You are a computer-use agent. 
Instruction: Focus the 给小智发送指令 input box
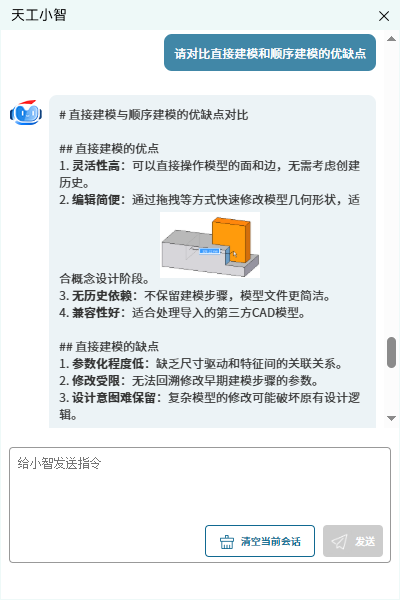click(200, 486)
